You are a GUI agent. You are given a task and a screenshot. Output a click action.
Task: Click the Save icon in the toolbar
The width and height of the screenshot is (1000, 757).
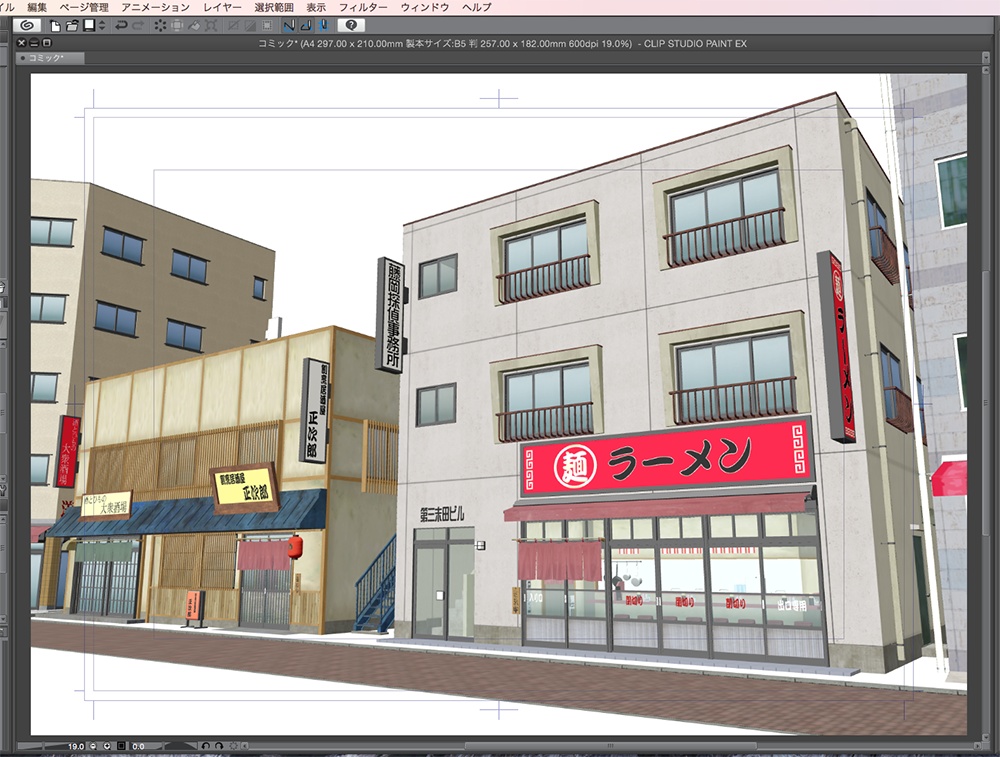[89, 28]
